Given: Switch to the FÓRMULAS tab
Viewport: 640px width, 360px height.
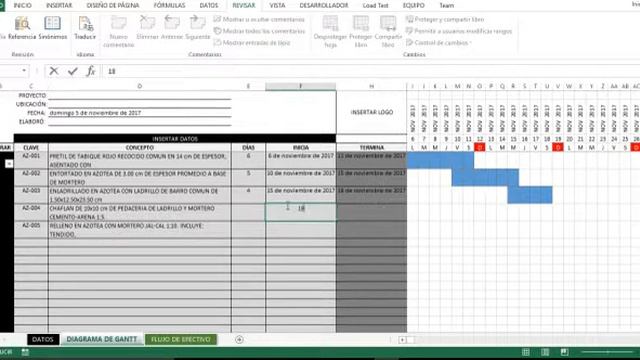Looking at the screenshot, I should pyautogui.click(x=169, y=5).
